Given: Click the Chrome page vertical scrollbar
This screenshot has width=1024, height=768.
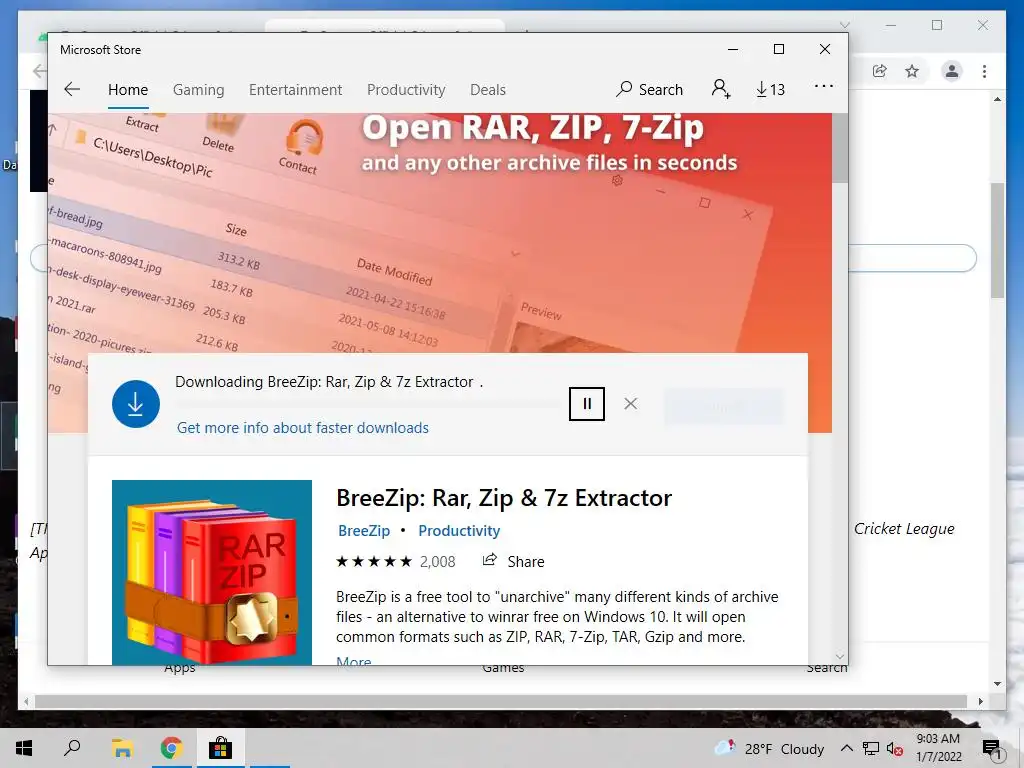Looking at the screenshot, I should click(x=997, y=240).
